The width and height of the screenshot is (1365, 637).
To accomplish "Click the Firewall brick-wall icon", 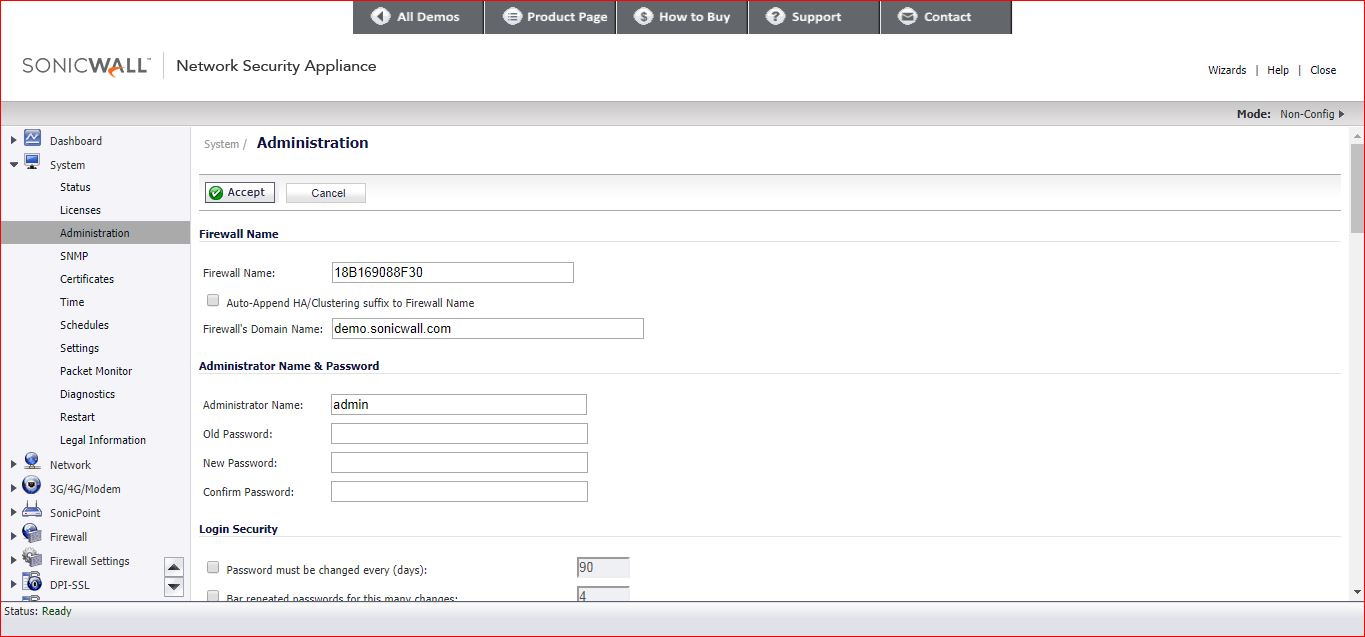I will 32,536.
